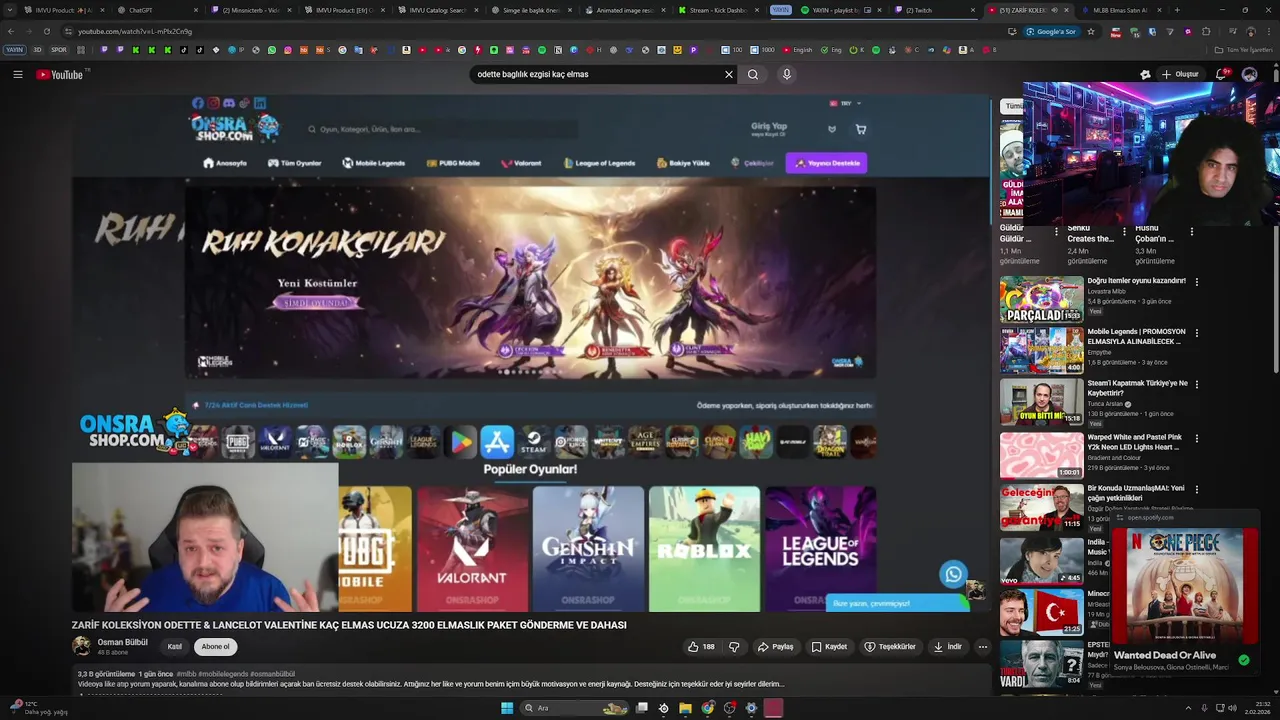Open 'Mobile Legends | PROMOSYON ELMASIYLA' video thumbnail
The width and height of the screenshot is (1280, 720).
[x=1041, y=350]
